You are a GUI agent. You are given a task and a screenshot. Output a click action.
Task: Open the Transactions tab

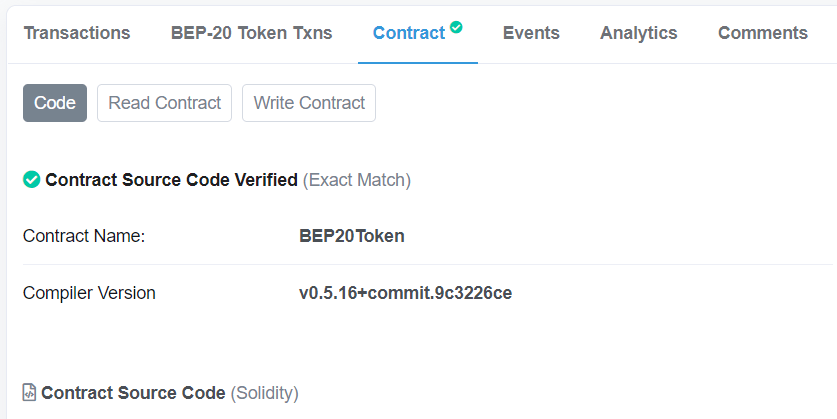tap(77, 33)
